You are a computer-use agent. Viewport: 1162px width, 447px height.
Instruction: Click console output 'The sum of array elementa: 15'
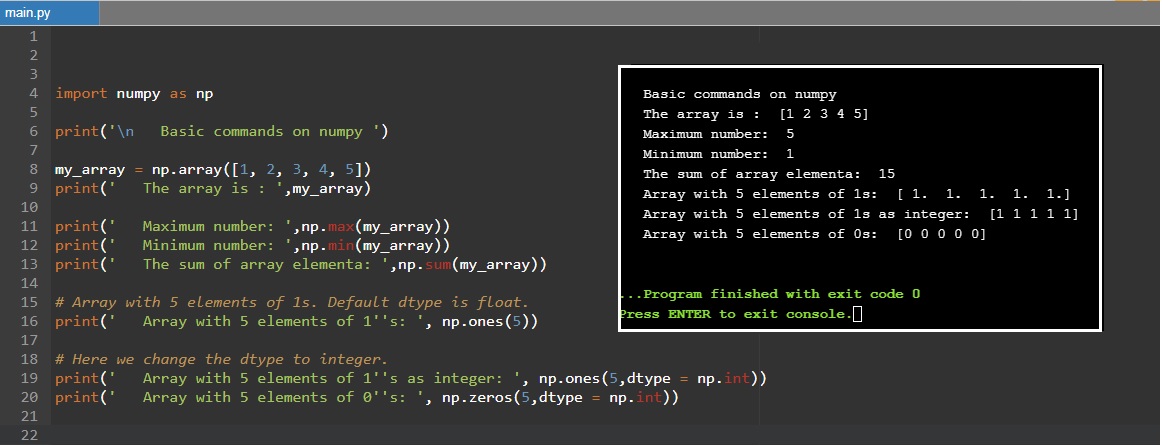[x=768, y=174]
